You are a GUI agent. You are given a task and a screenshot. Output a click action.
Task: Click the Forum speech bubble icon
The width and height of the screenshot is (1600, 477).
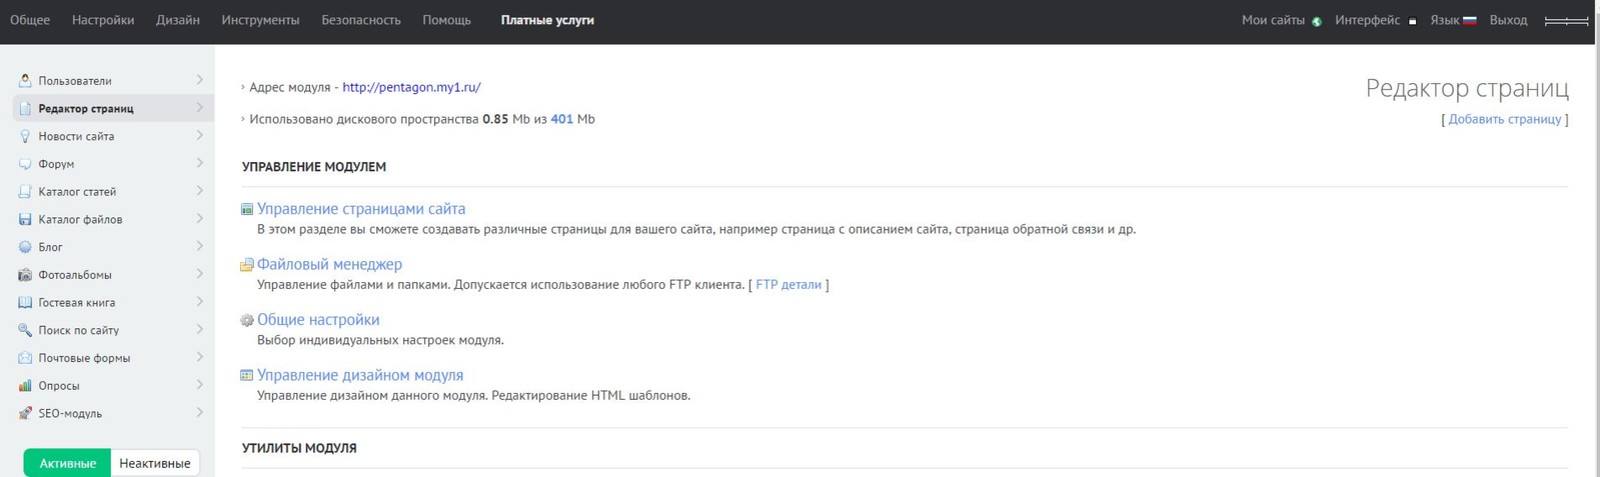tap(25, 164)
